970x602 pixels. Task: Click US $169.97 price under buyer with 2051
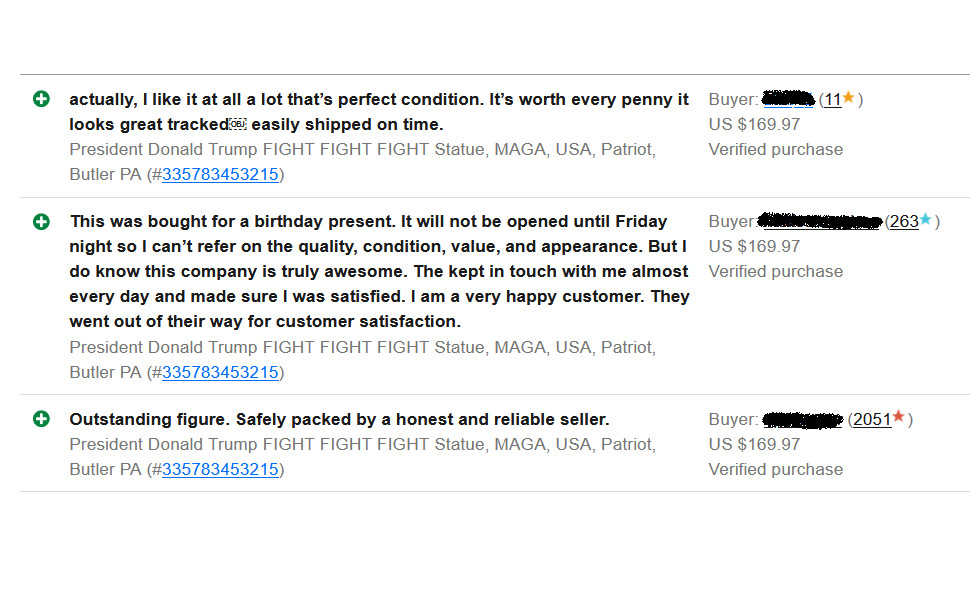click(x=754, y=444)
